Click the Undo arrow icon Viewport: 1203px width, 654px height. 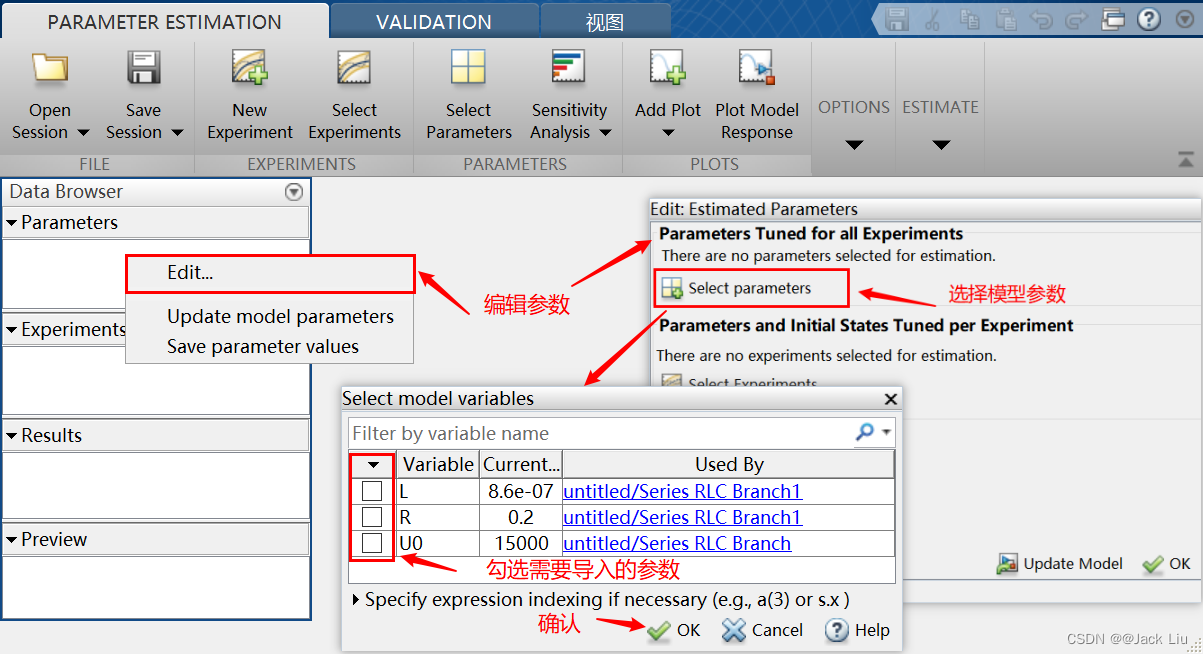point(1041,19)
